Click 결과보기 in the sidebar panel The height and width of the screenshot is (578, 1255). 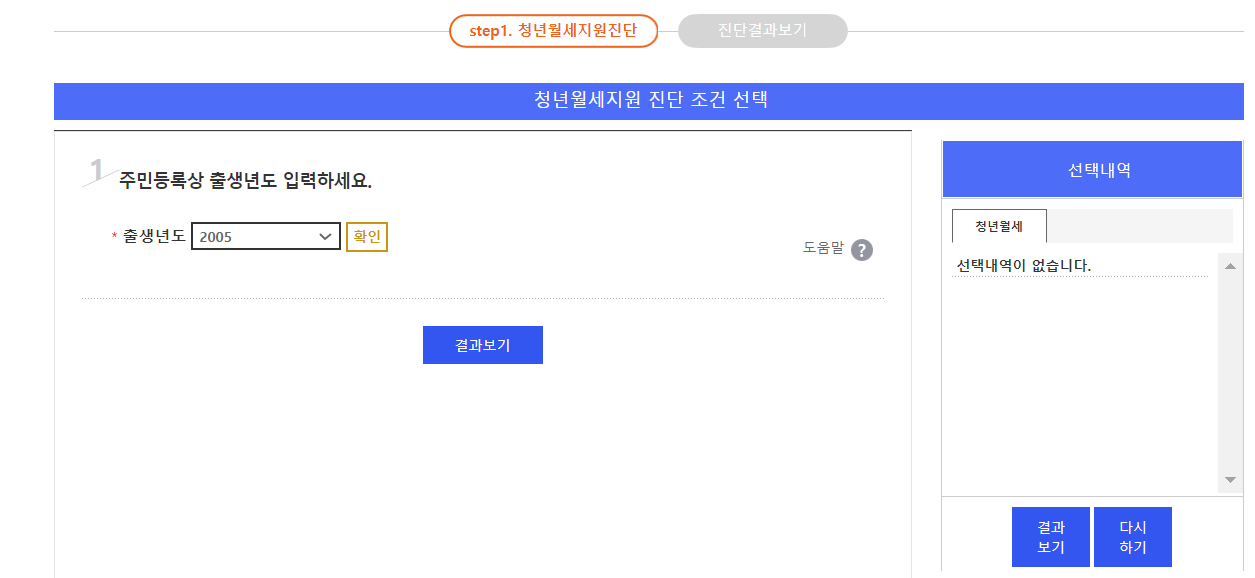pos(1051,536)
